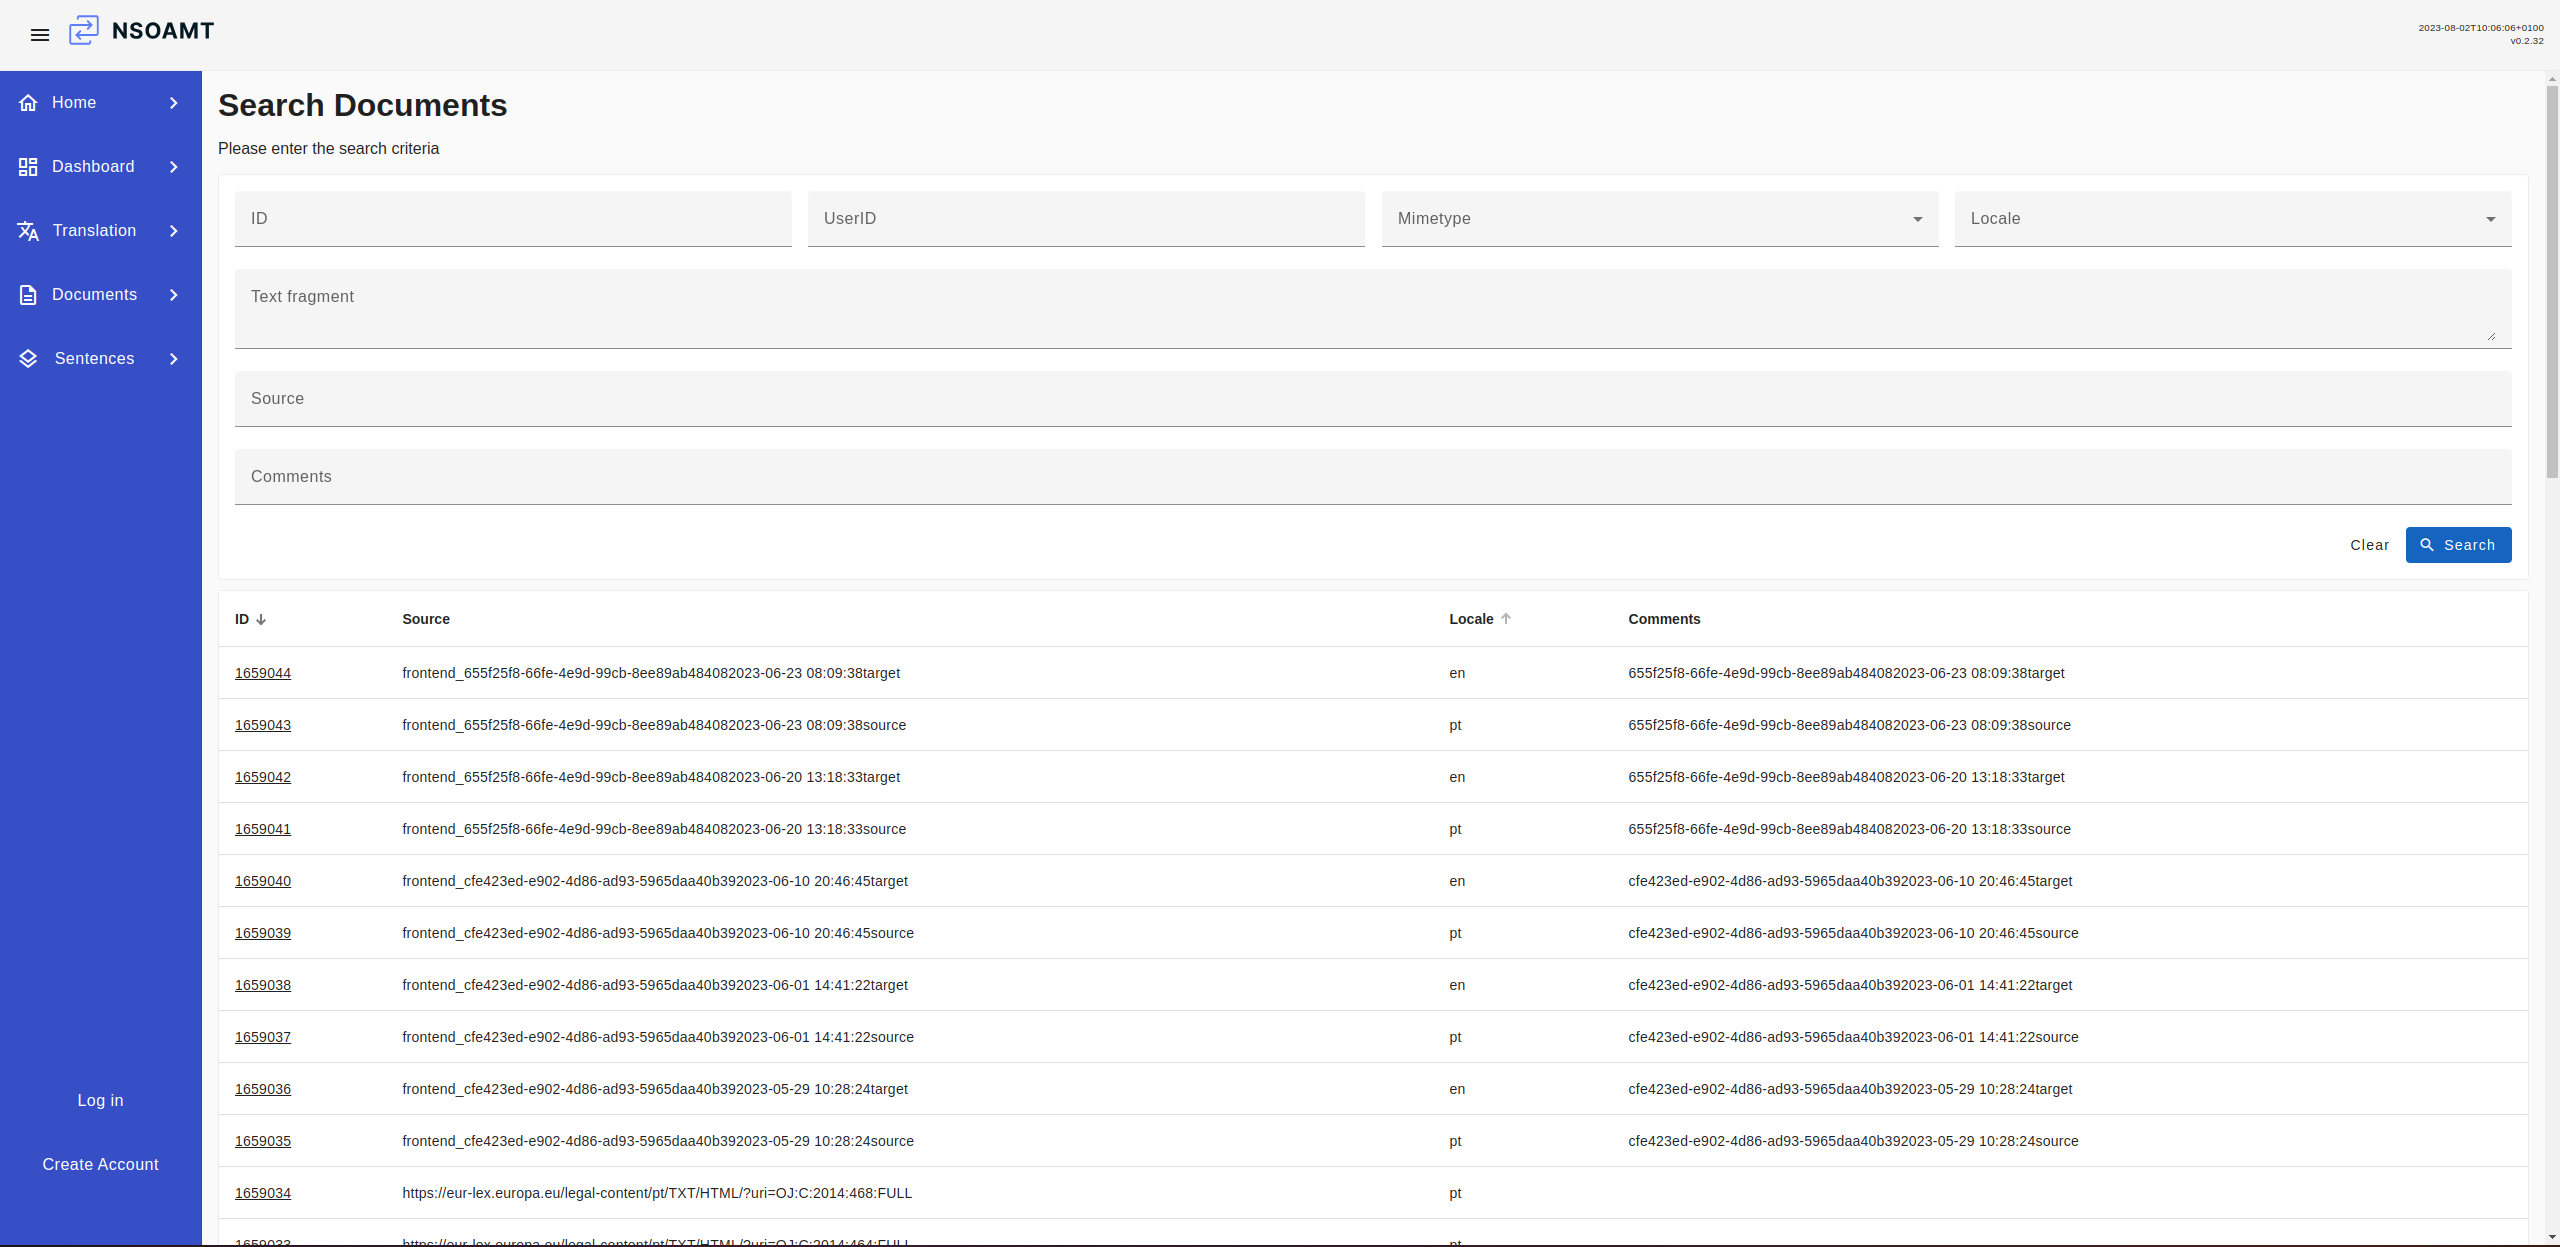Image resolution: width=2560 pixels, height=1247 pixels.
Task: Select Dashboard in the sidebar
Action: pyautogui.click(x=101, y=167)
